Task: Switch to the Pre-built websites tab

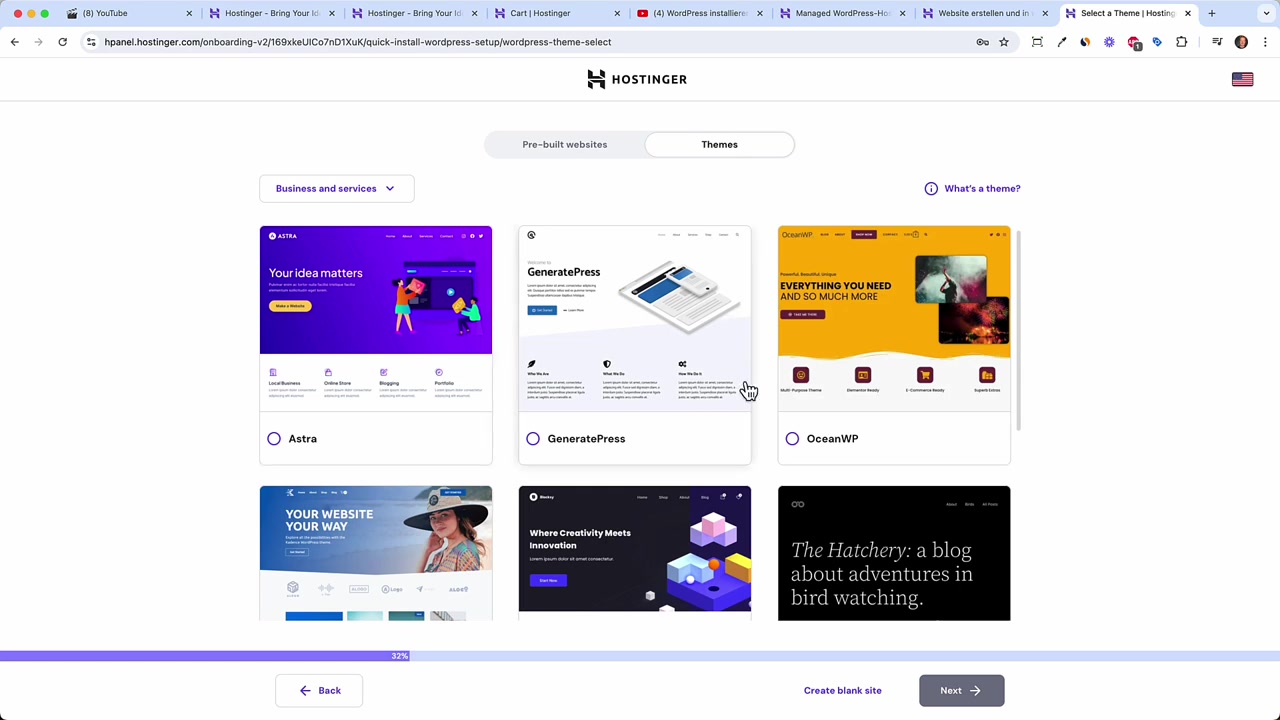Action: pos(565,144)
